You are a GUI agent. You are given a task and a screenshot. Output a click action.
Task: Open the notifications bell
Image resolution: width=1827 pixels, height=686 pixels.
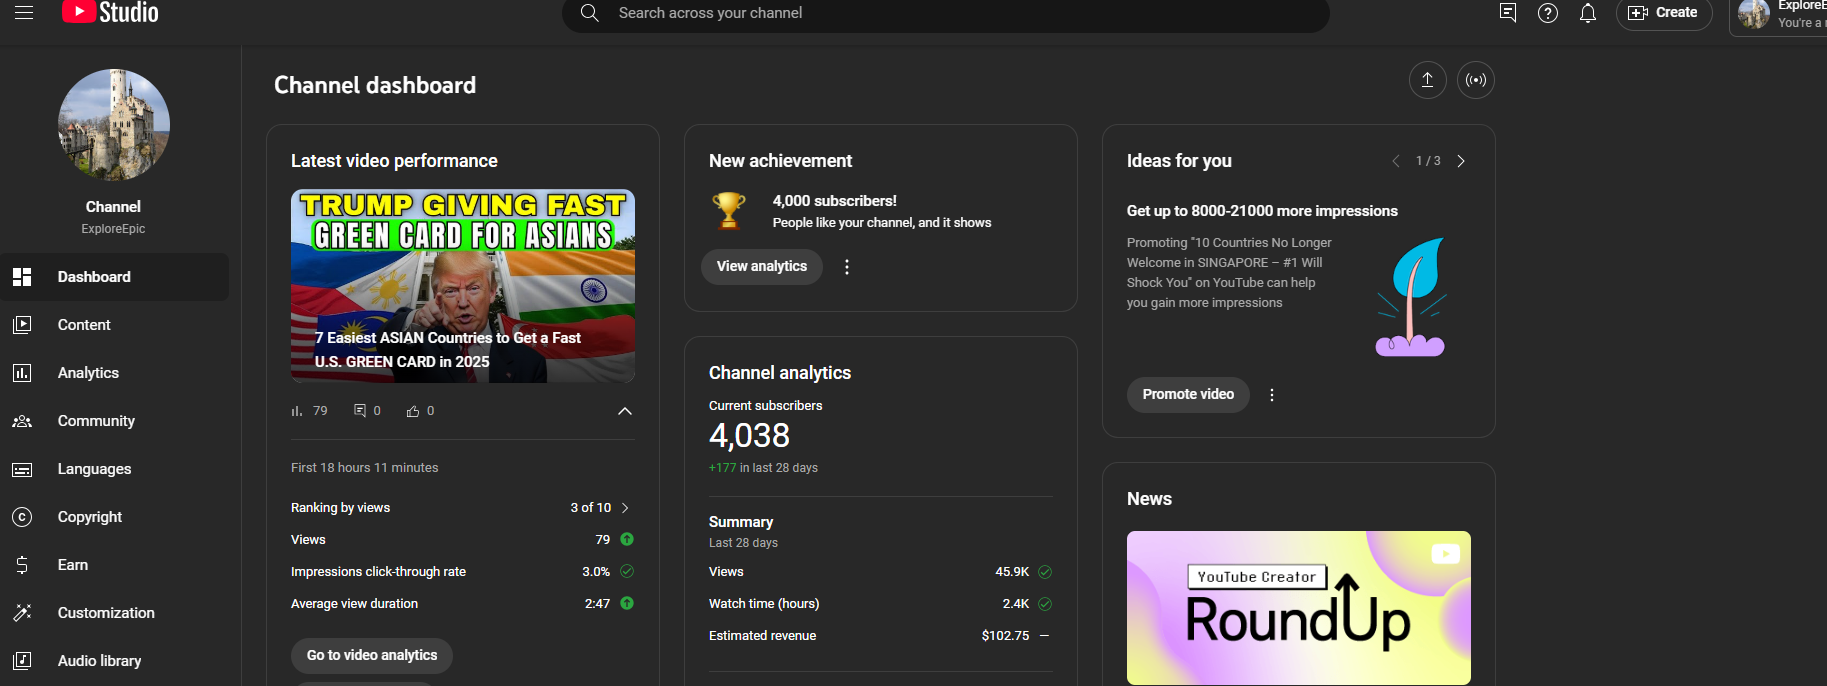click(1588, 13)
